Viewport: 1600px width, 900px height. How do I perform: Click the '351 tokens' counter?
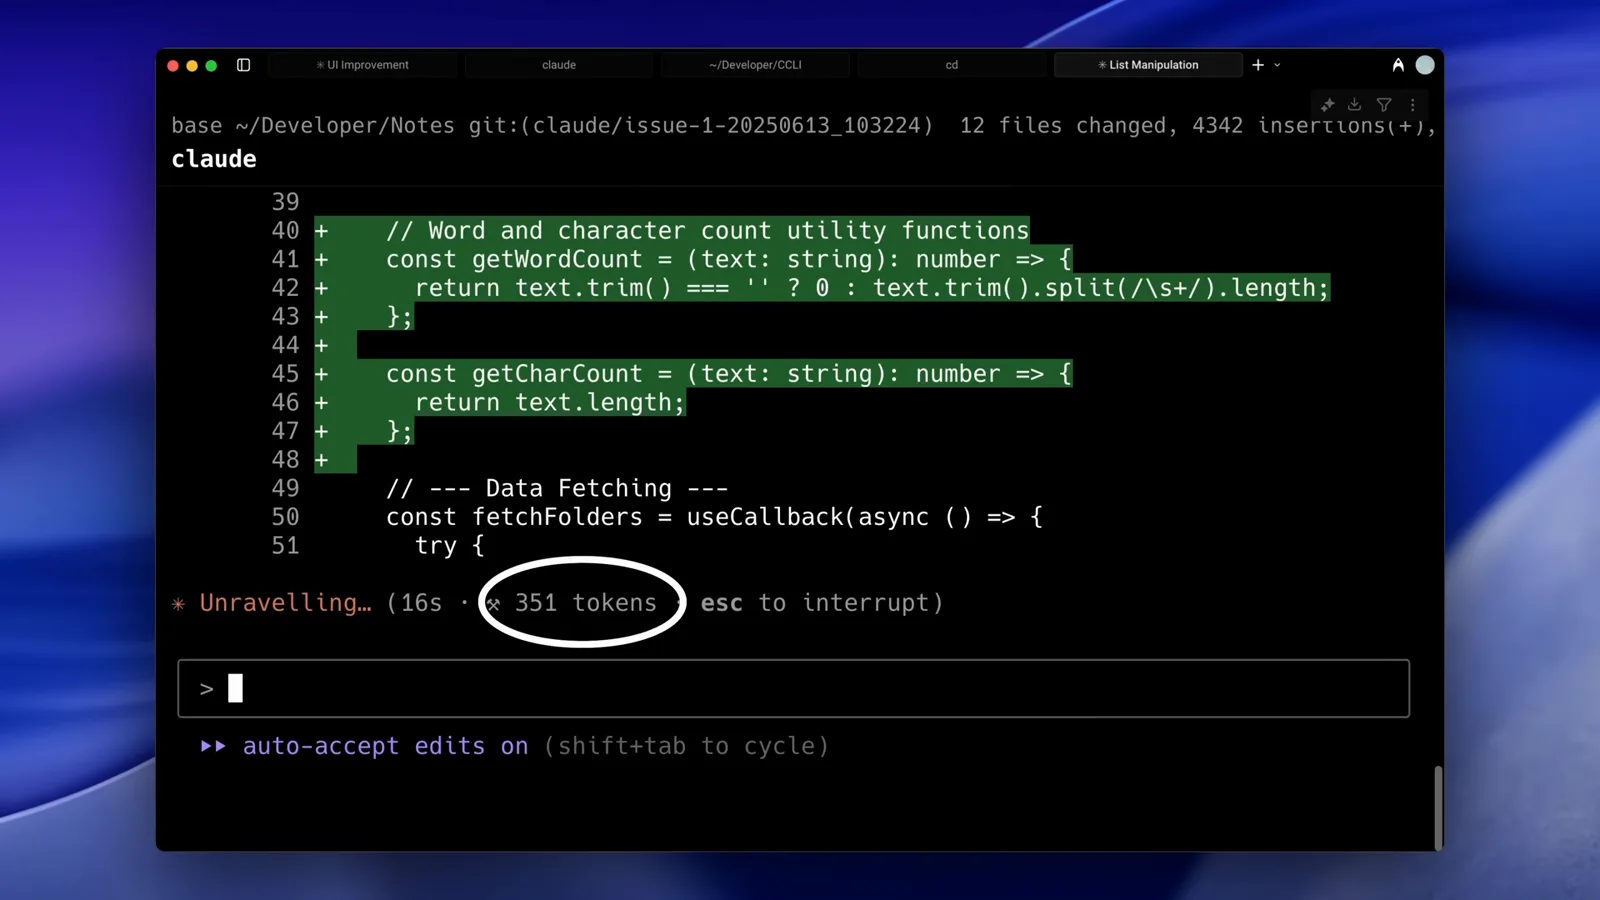(x=585, y=603)
